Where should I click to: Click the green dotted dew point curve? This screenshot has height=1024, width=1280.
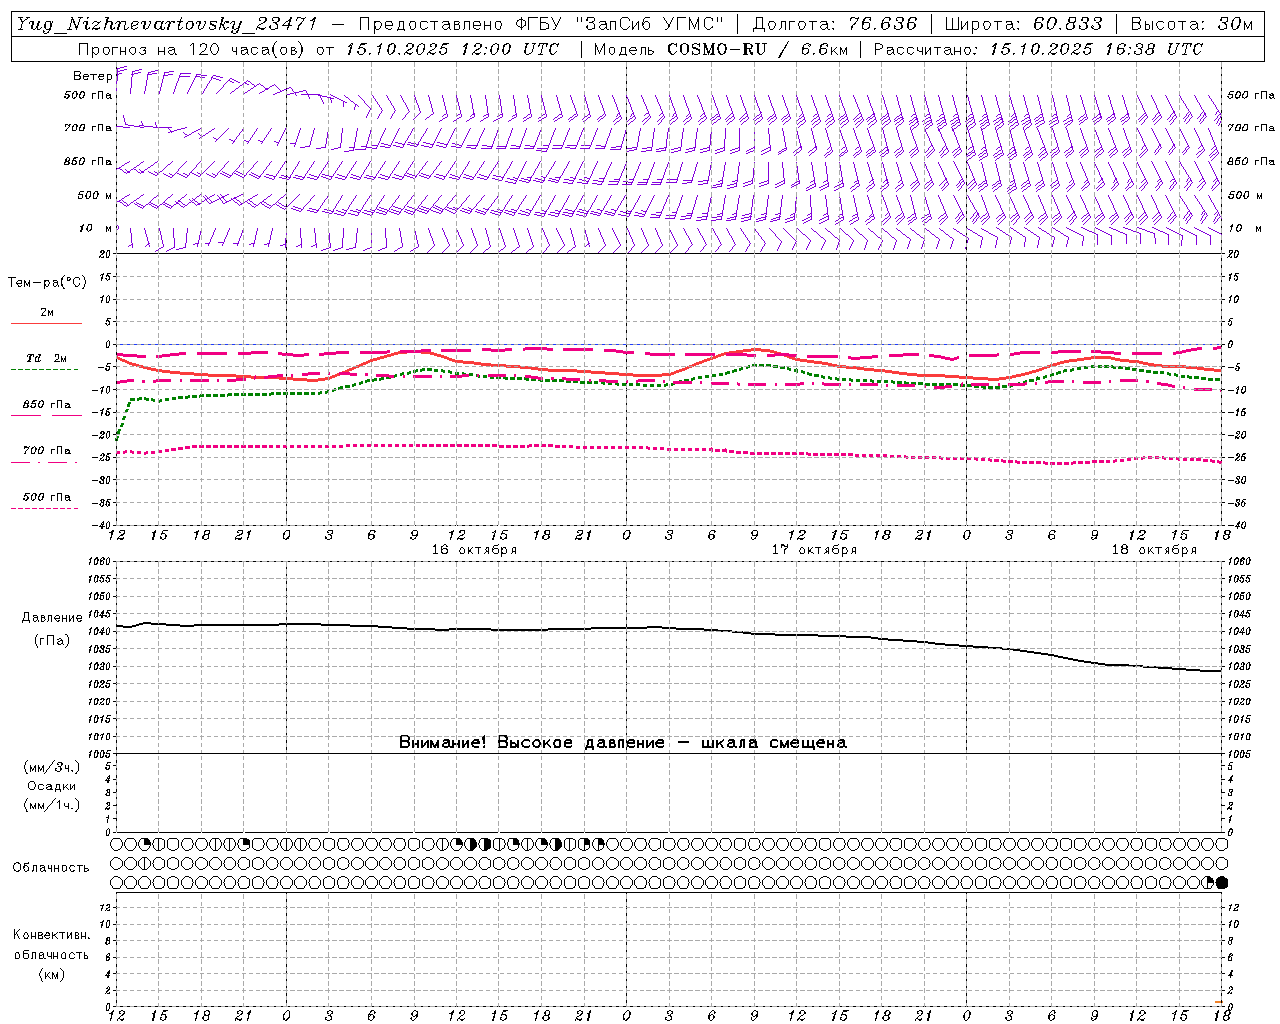pyautogui.click(x=668, y=385)
